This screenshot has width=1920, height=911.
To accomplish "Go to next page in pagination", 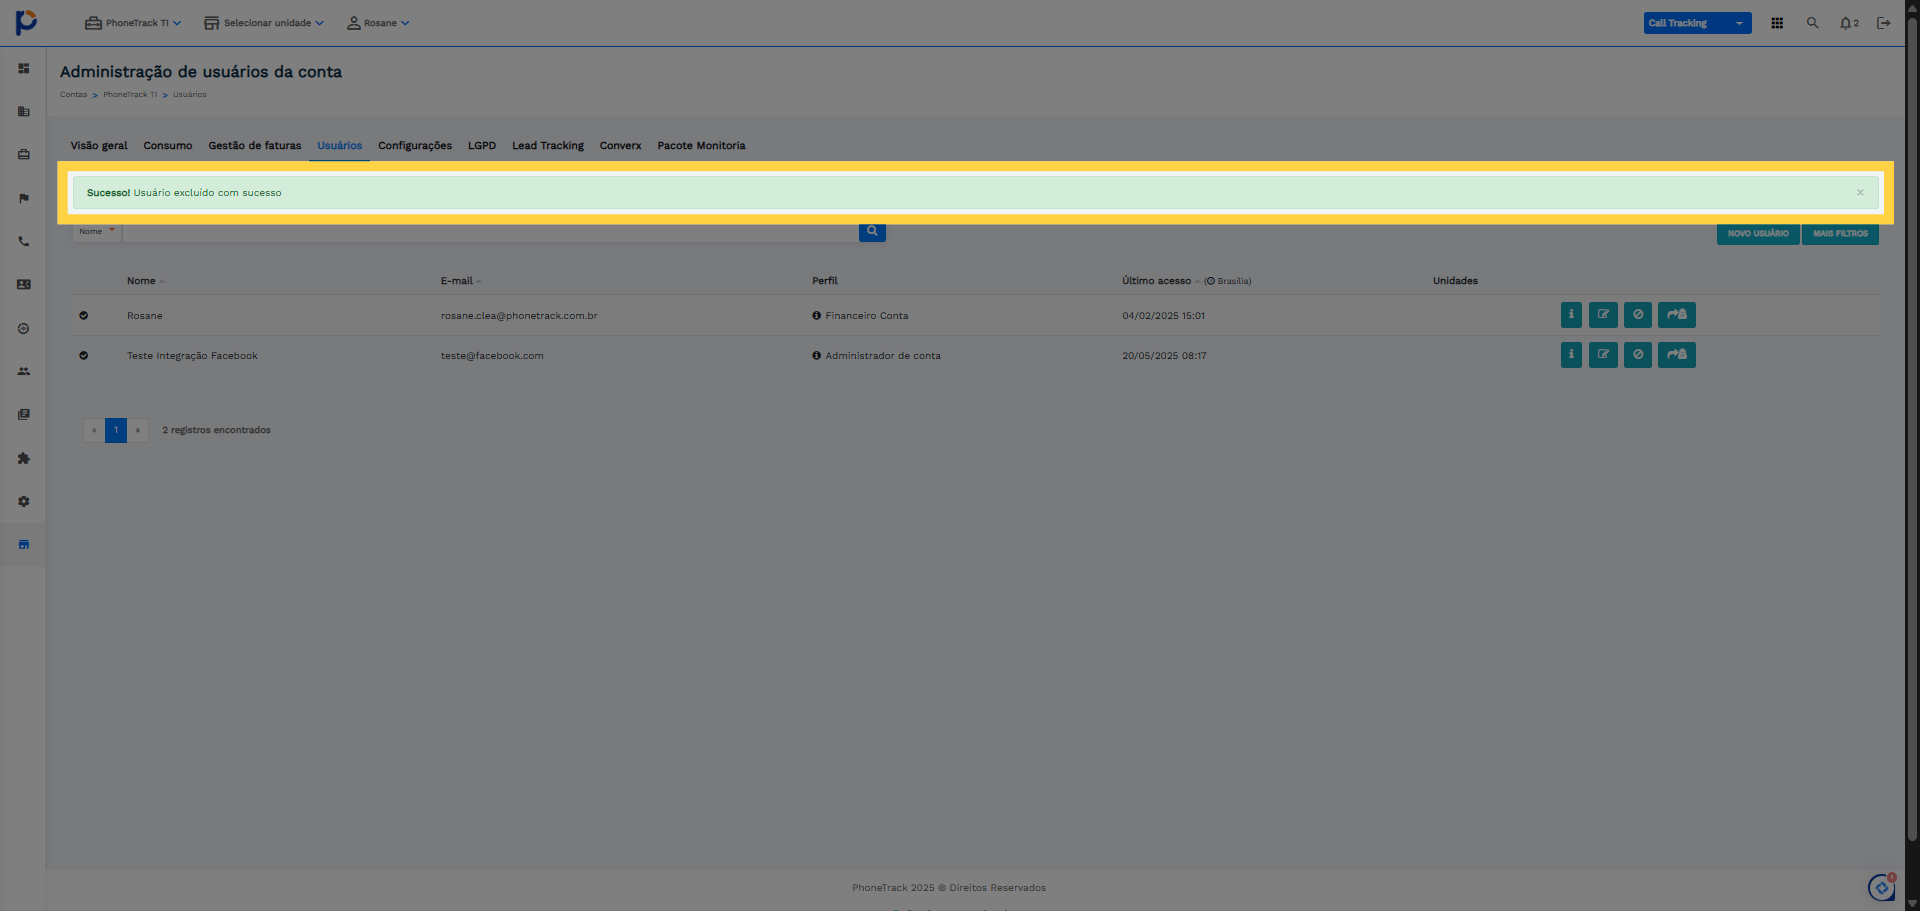I will [138, 430].
